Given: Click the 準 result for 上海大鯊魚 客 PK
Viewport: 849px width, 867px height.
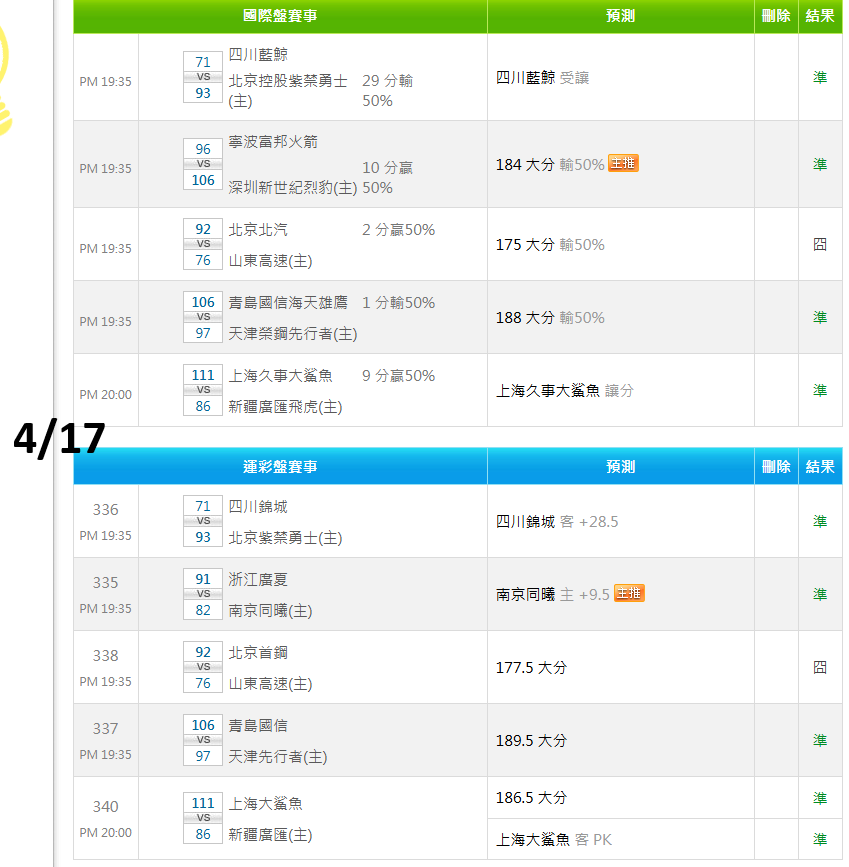Looking at the screenshot, I should coord(820,839).
